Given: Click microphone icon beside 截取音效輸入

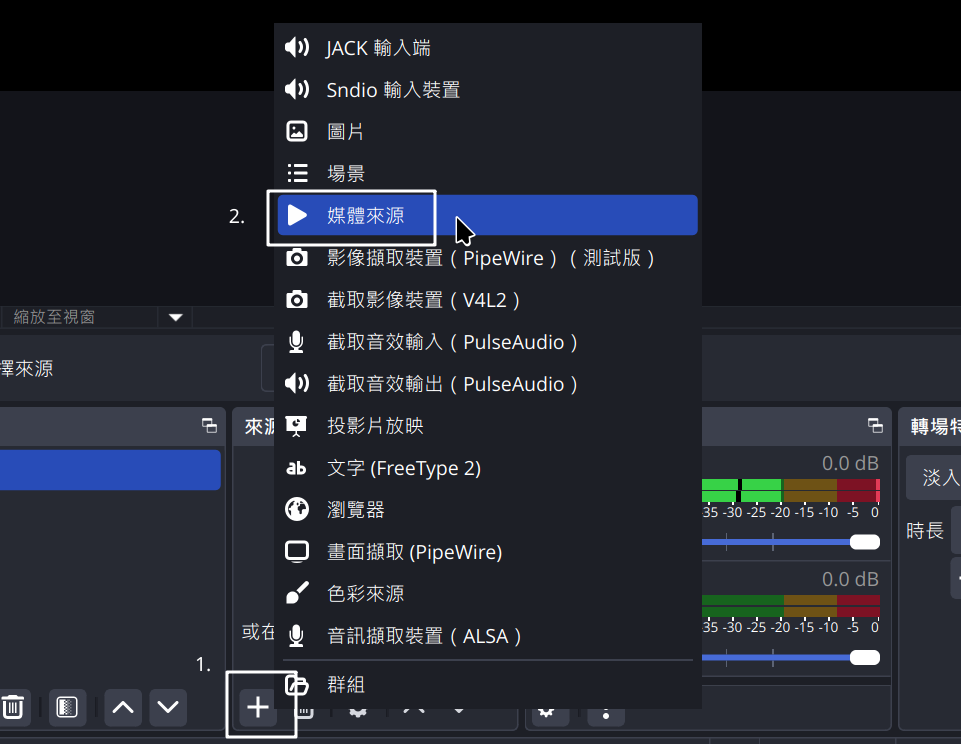Looking at the screenshot, I should point(297,342).
